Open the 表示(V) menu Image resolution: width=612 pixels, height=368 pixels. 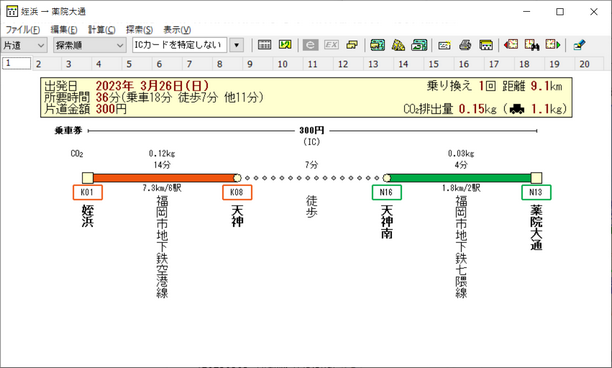coord(177,30)
